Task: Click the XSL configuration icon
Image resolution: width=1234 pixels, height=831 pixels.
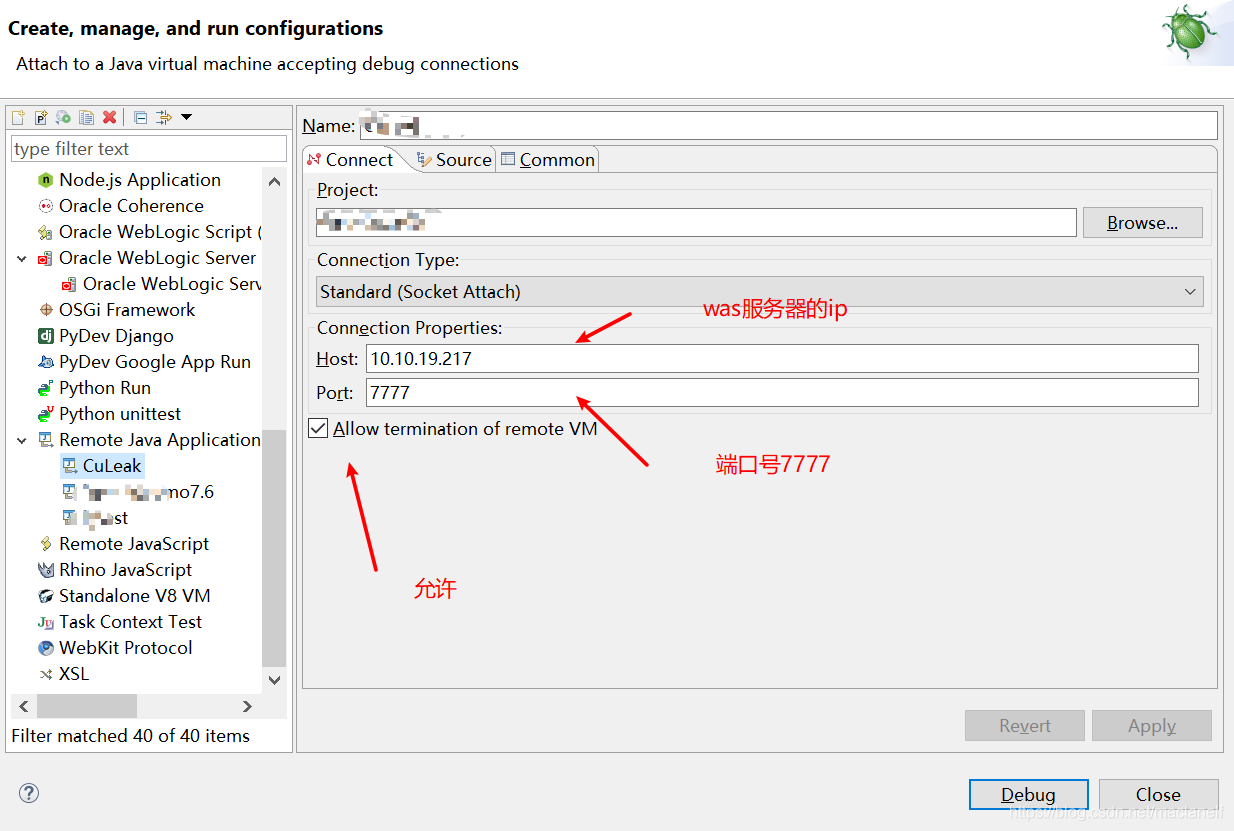Action: (45, 674)
